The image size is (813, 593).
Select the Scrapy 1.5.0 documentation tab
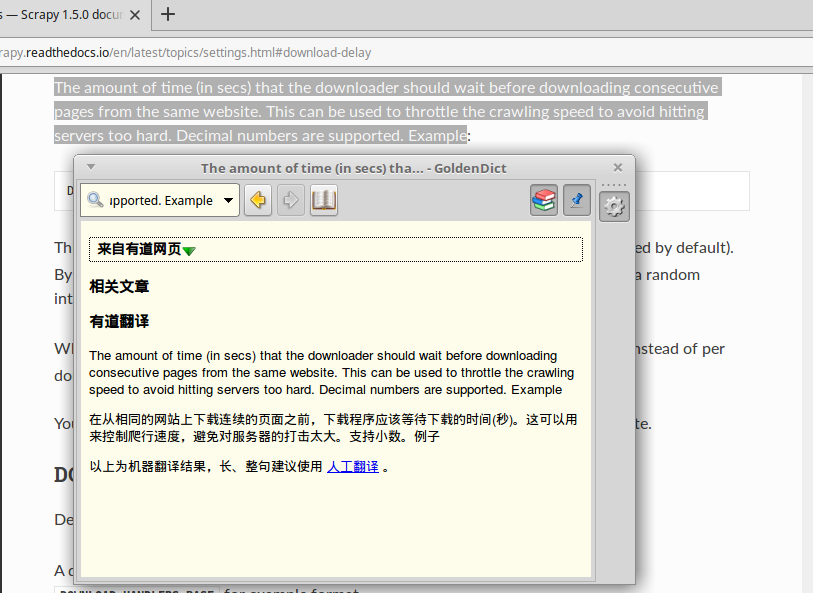[x=61, y=15]
